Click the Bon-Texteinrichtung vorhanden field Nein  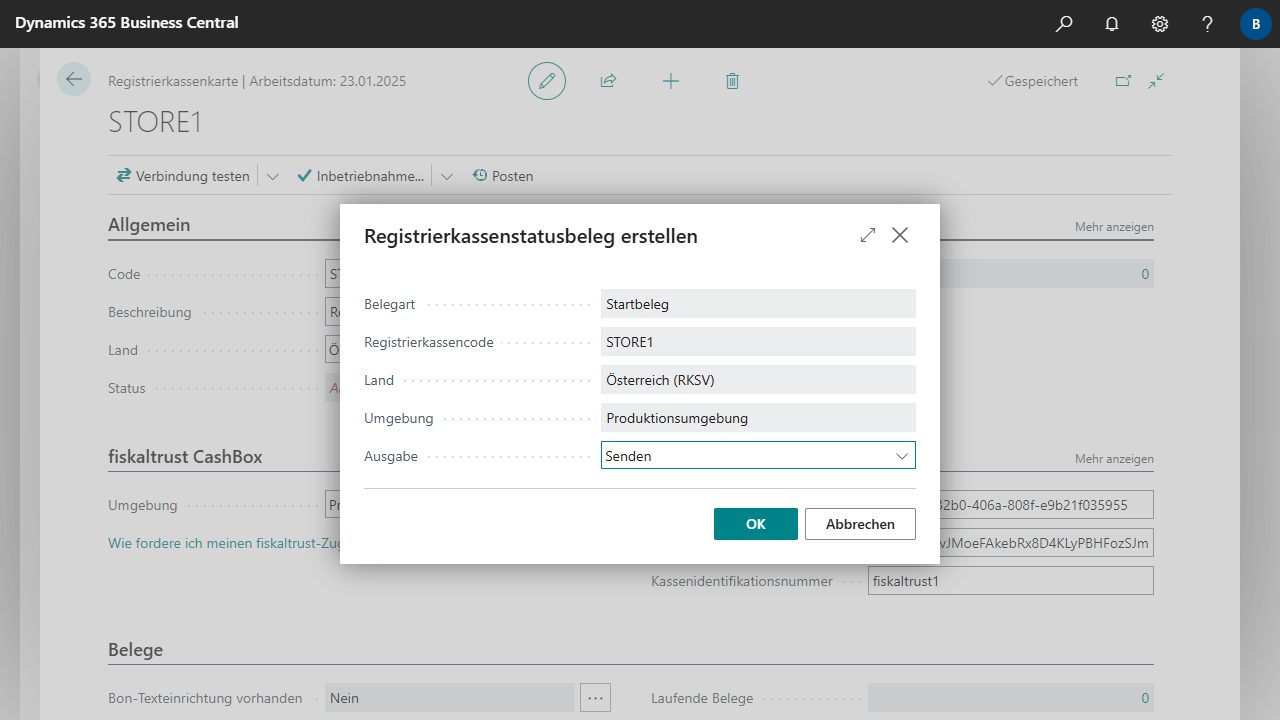[x=450, y=698]
